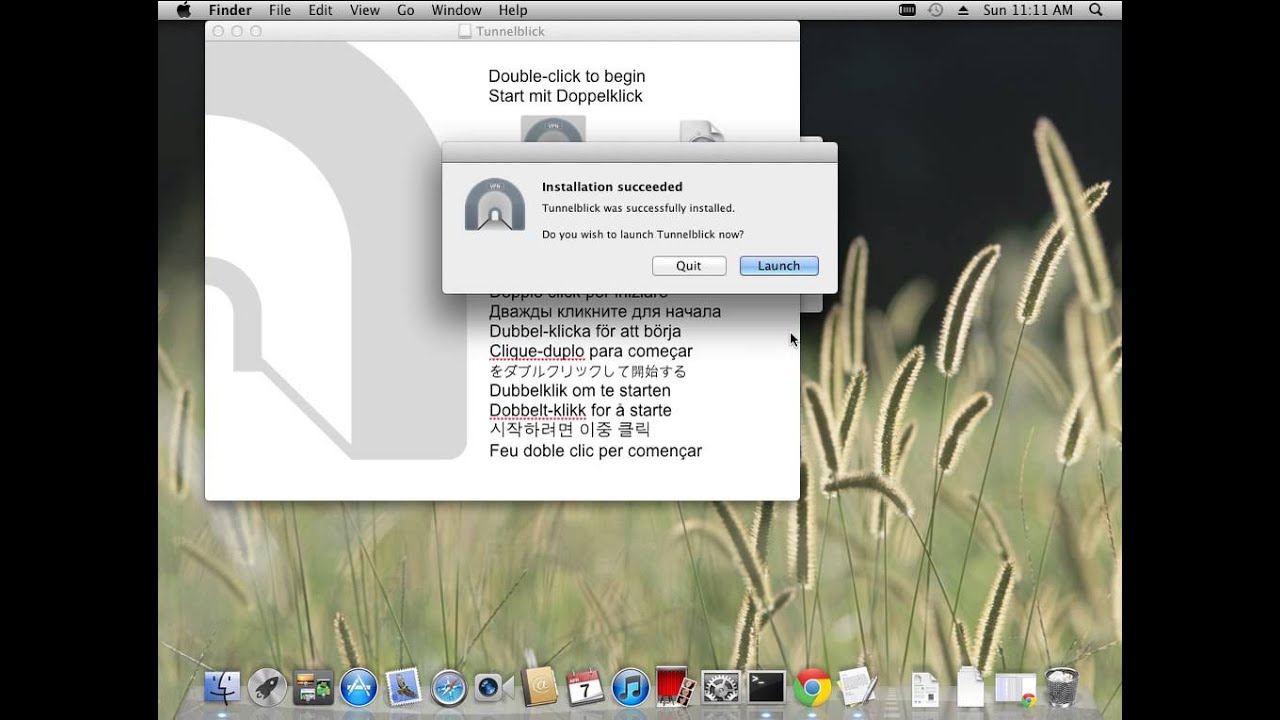Open System Preferences gear in Dock
1280x720 pixels.
(x=721, y=688)
